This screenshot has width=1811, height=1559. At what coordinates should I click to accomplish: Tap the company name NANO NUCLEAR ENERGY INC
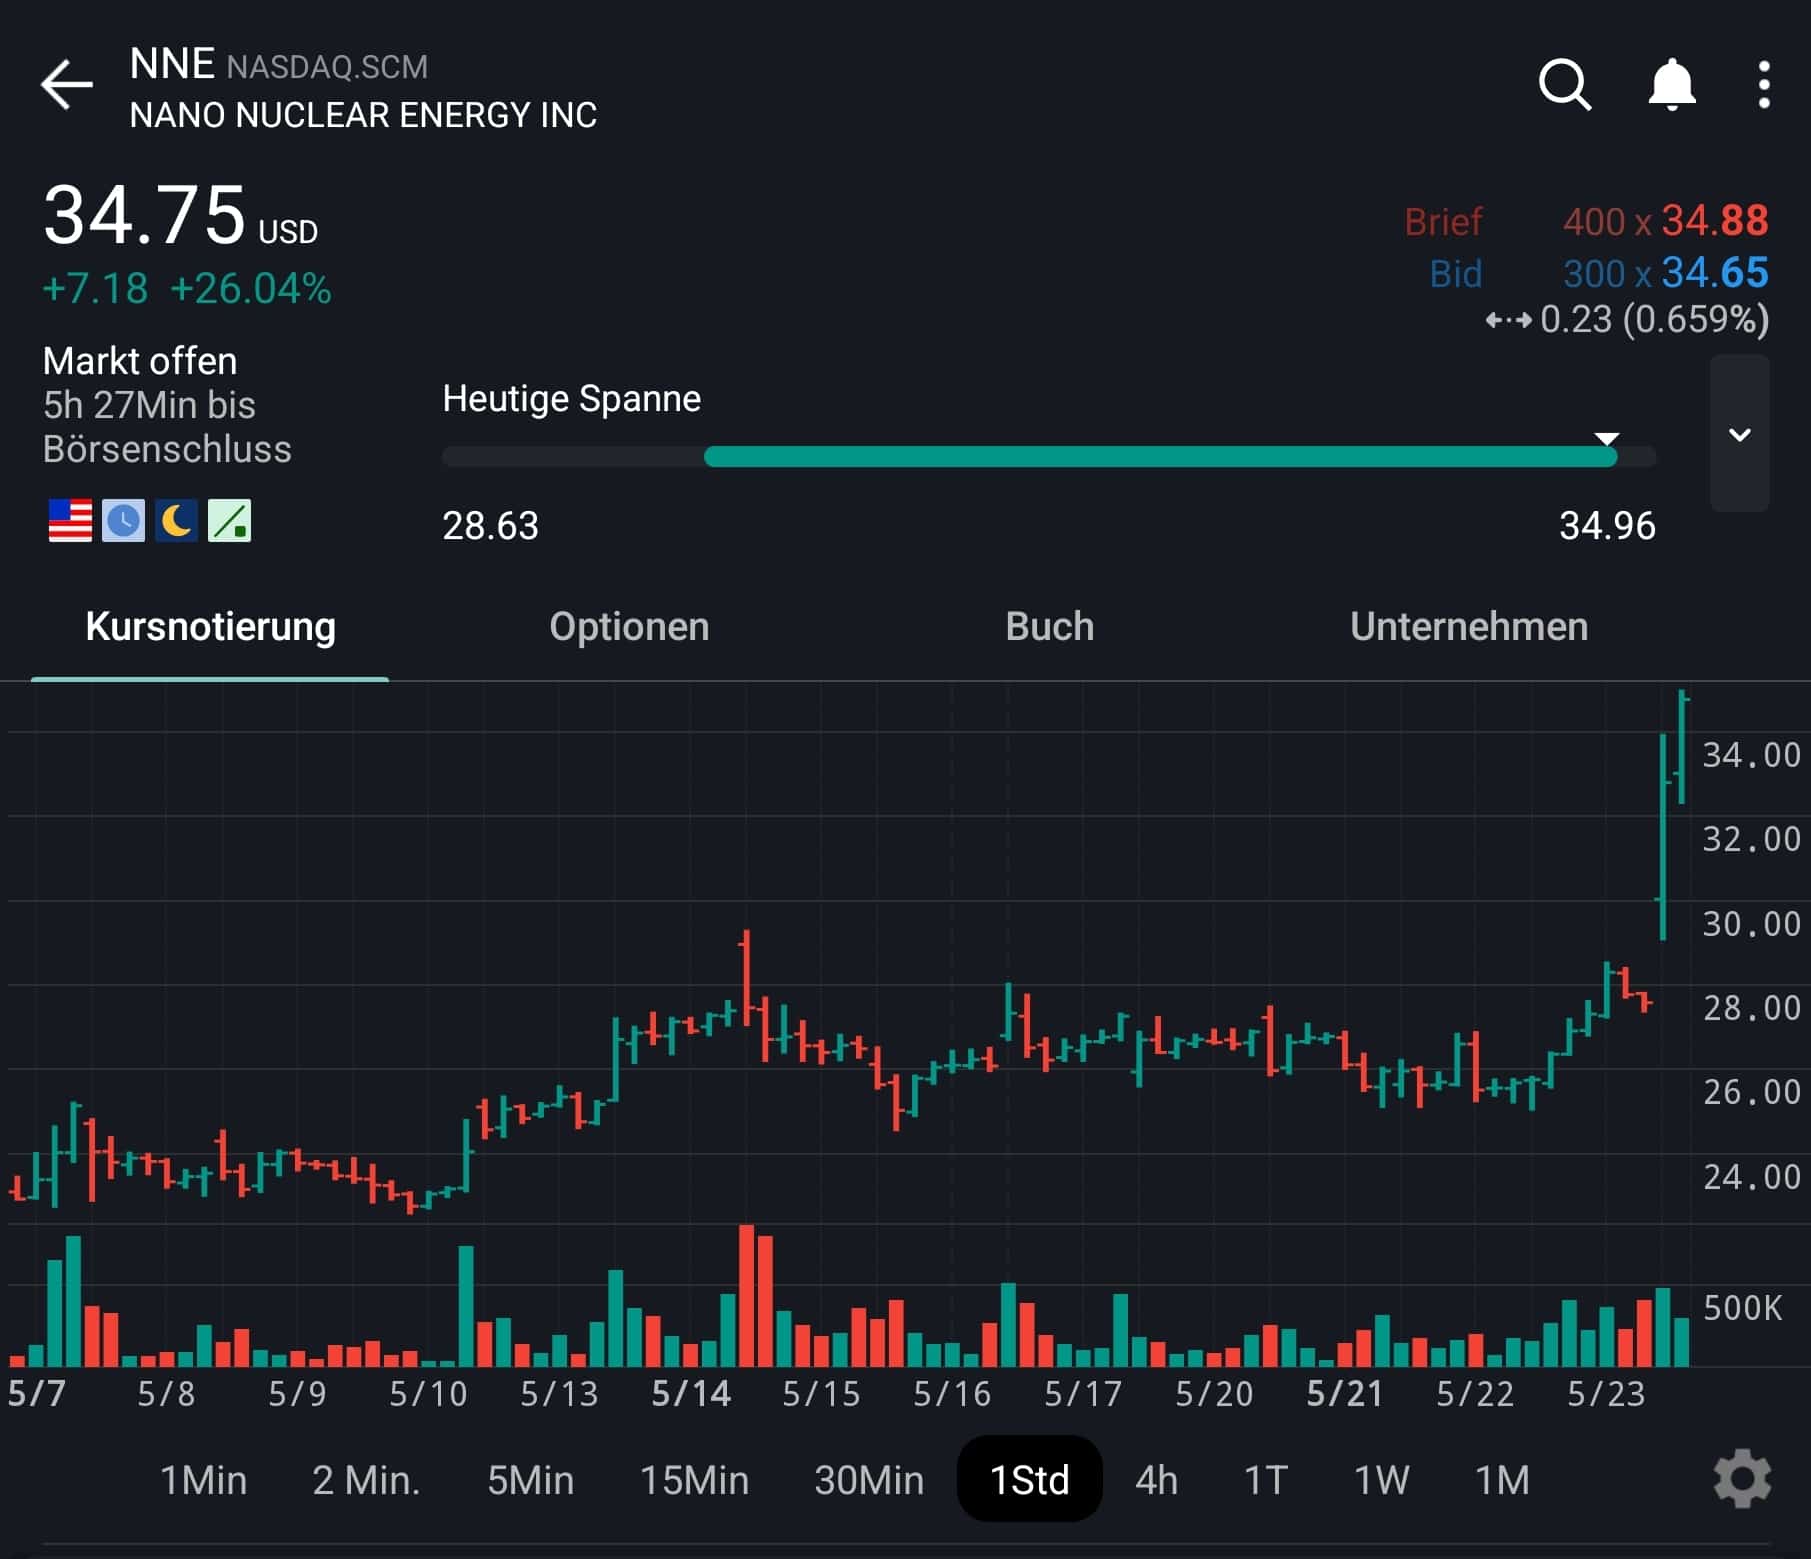(x=364, y=116)
